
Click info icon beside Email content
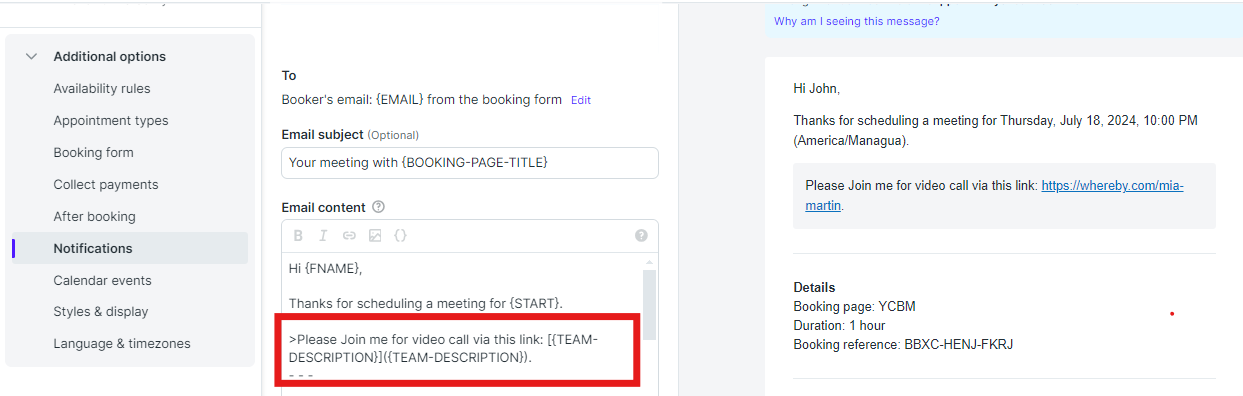[378, 207]
